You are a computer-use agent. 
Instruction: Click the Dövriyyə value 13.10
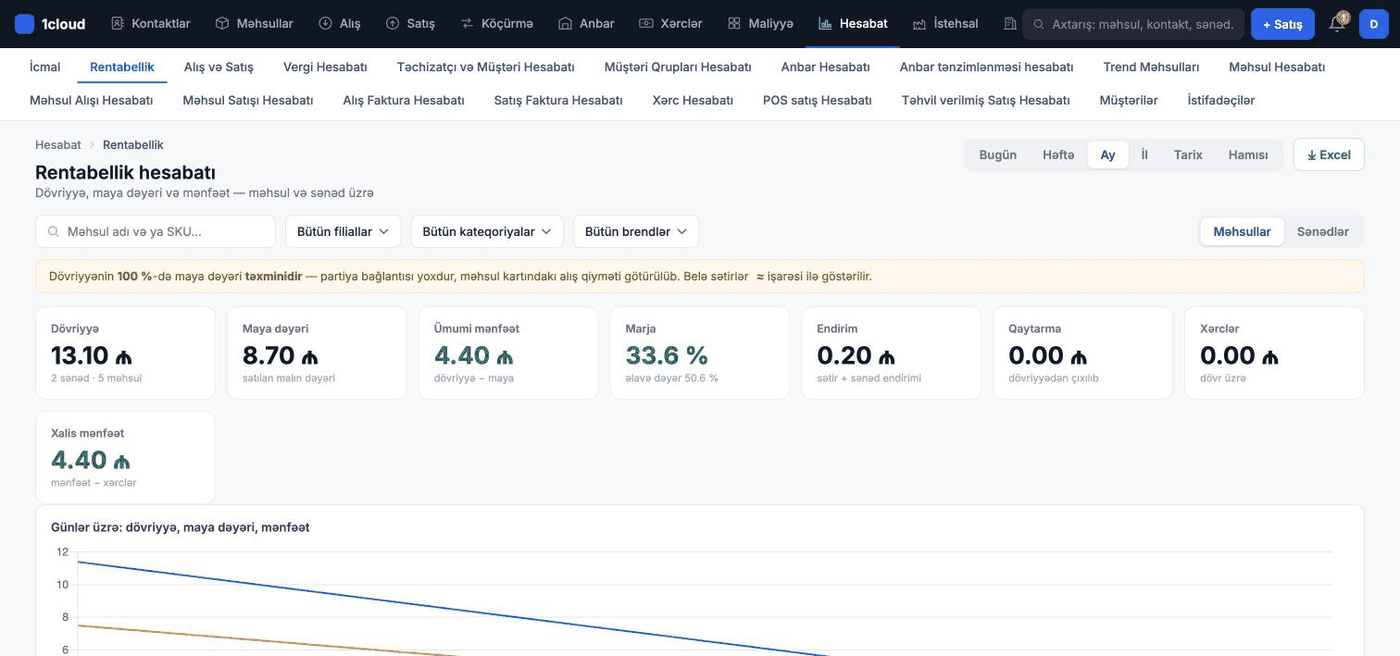pyautogui.click(x=91, y=355)
